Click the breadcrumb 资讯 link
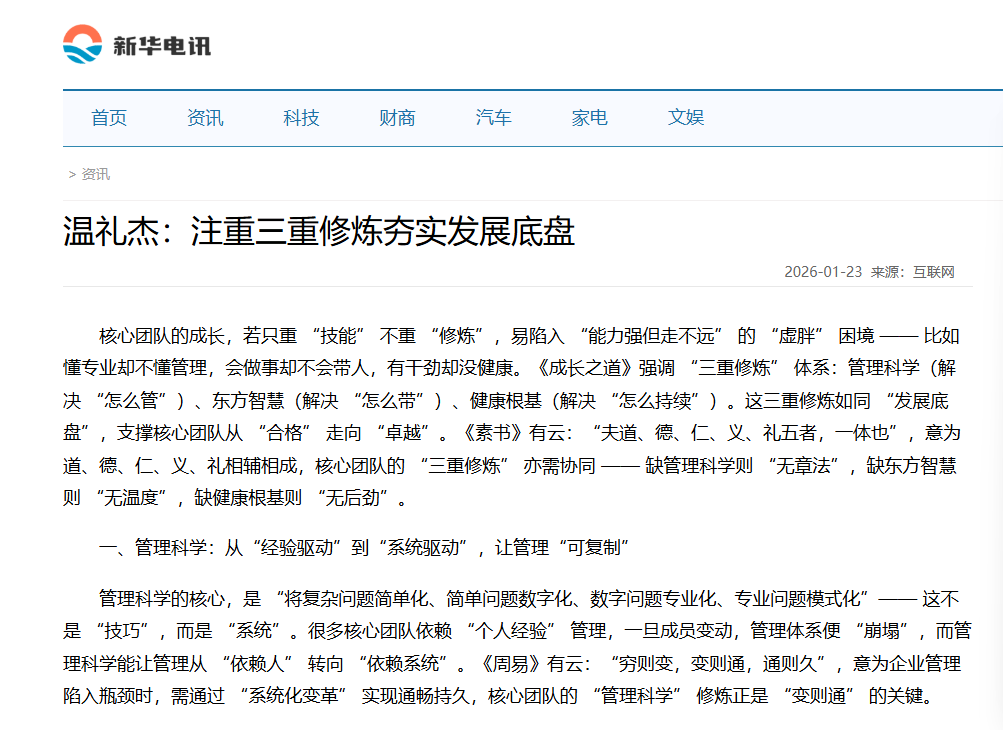Viewport: 1003px width, 730px height. point(94,174)
